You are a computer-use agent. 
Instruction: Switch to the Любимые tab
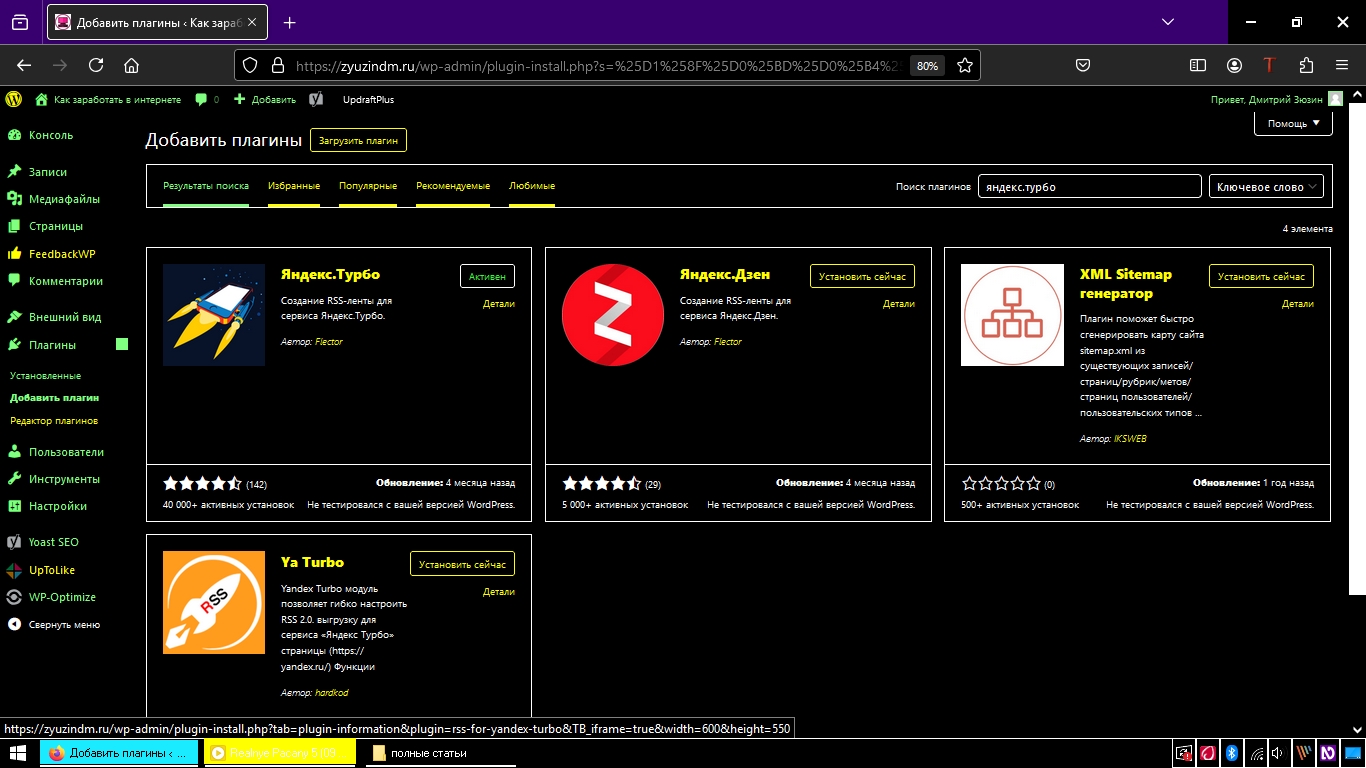click(x=532, y=186)
